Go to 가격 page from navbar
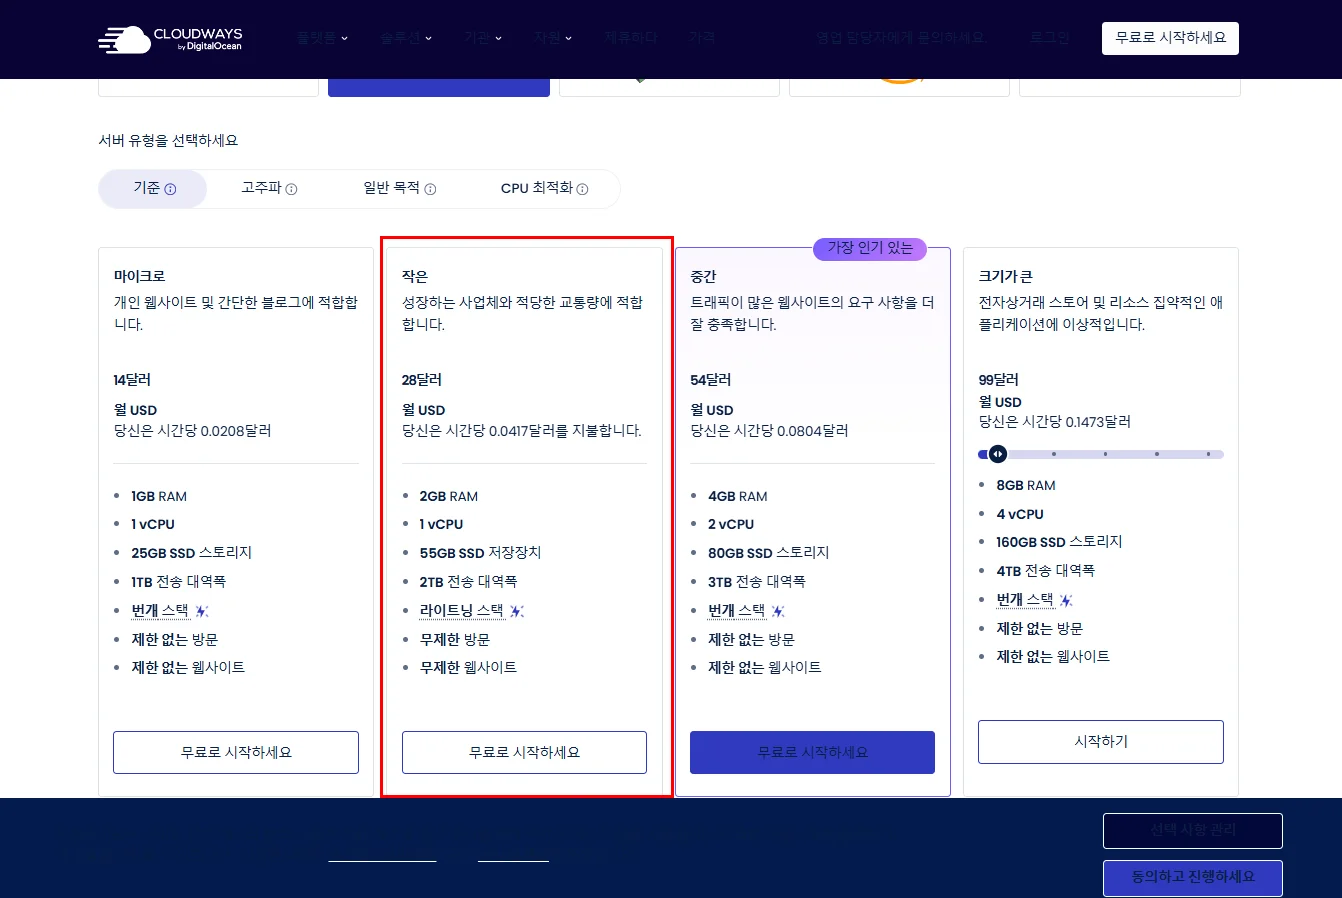 point(701,38)
